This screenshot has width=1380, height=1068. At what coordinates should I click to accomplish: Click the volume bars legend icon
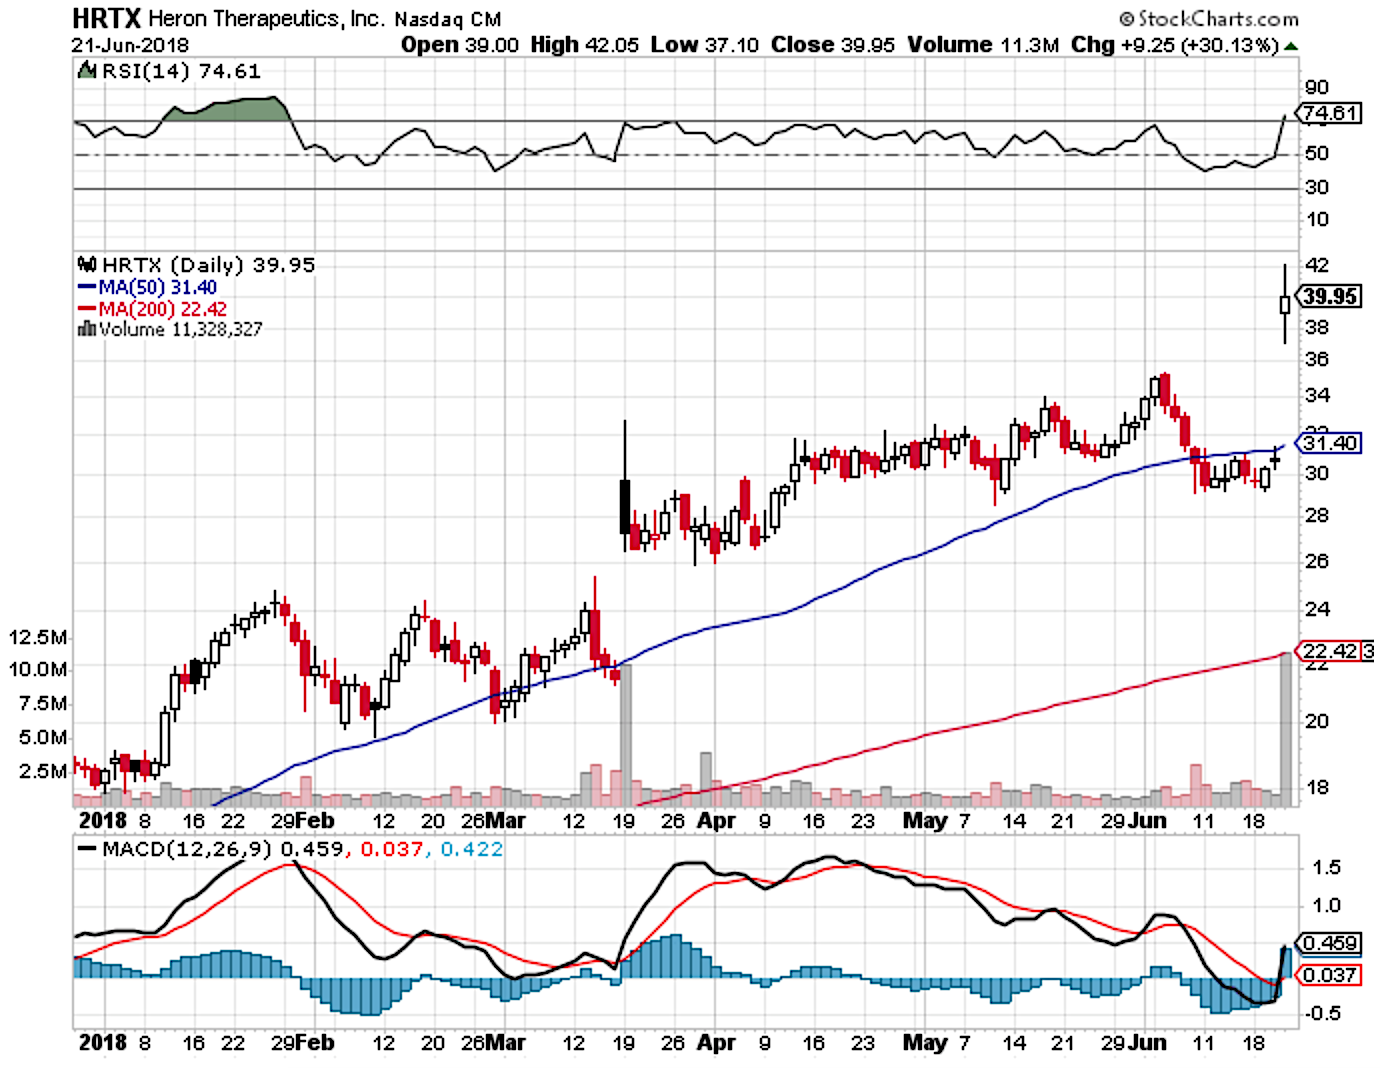click(x=87, y=328)
